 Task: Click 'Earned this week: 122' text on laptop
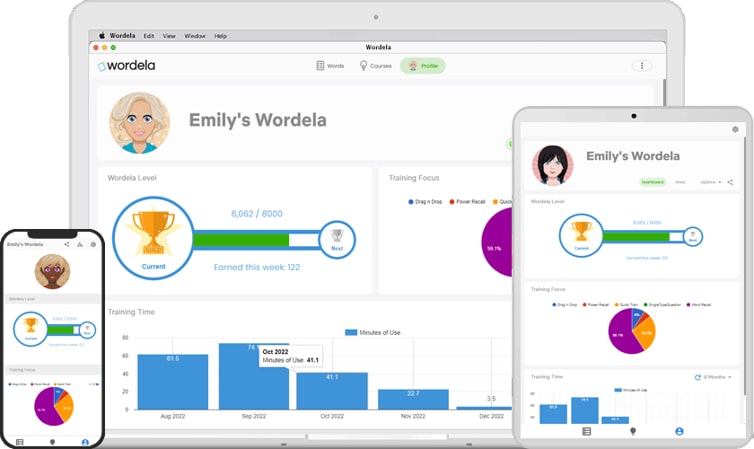[257, 267]
